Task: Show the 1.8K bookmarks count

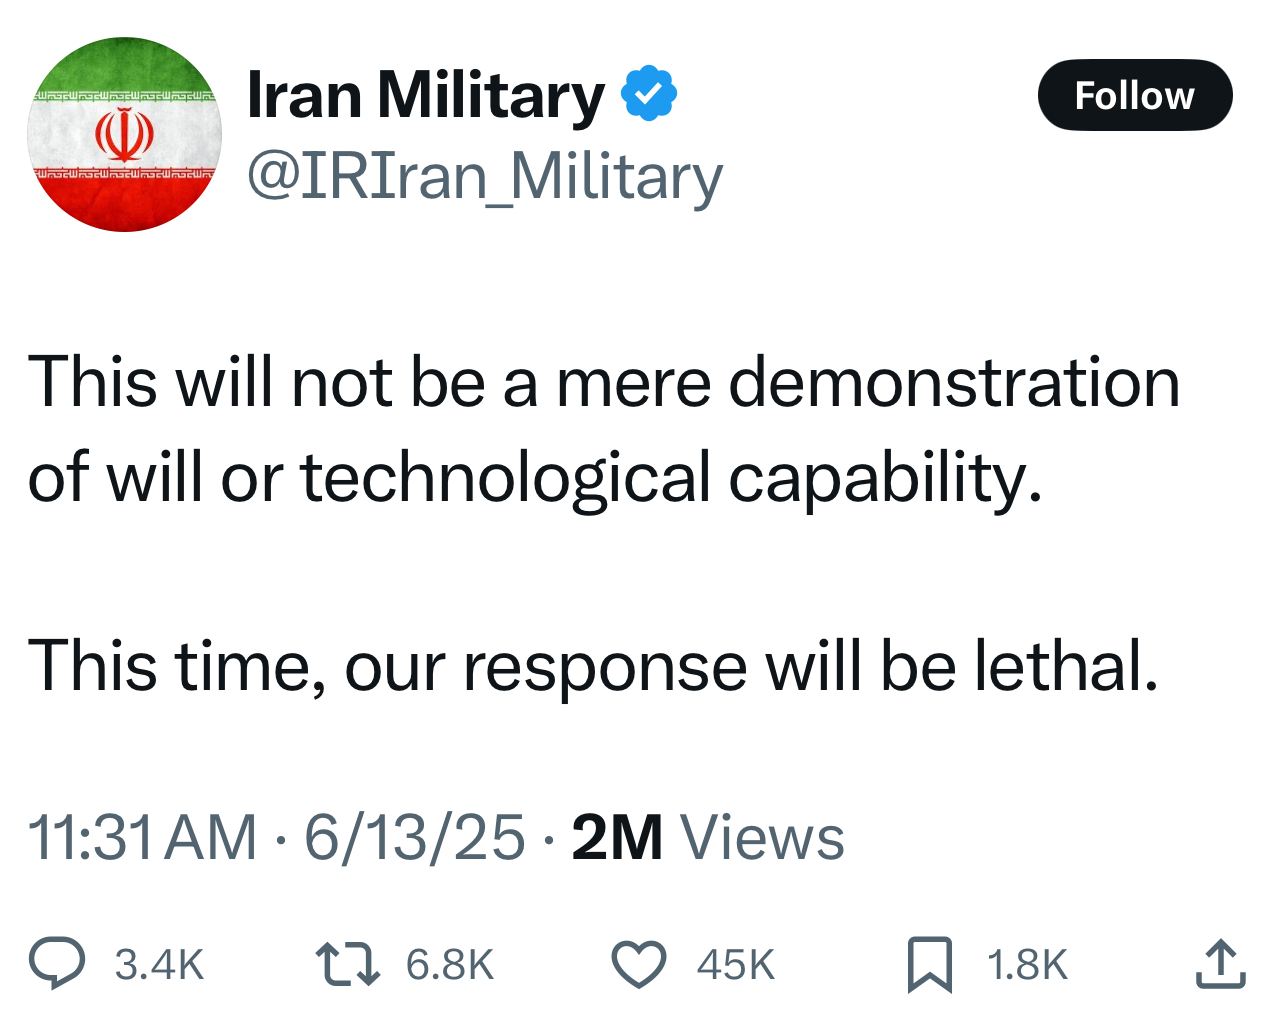Action: [x=1027, y=965]
